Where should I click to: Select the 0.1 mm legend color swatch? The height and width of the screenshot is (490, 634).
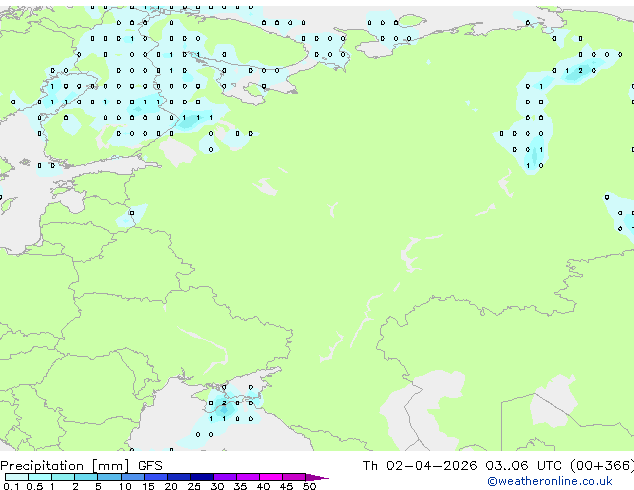(17, 477)
